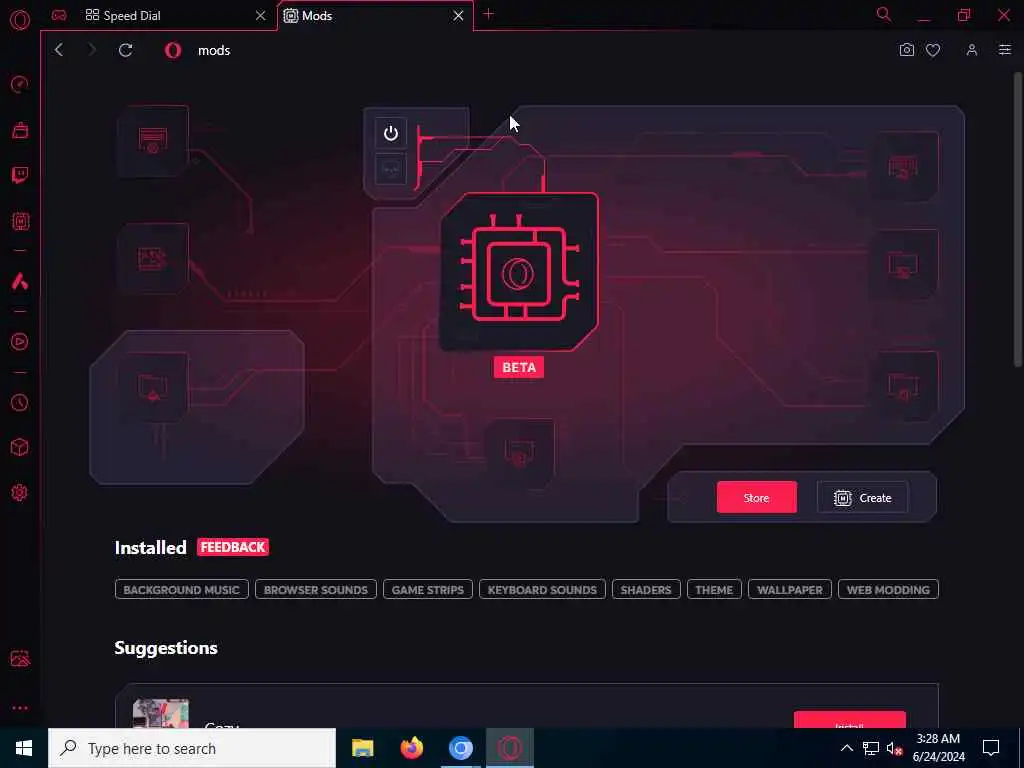Open the profile account icon
The height and width of the screenshot is (768, 1024).
972,50
